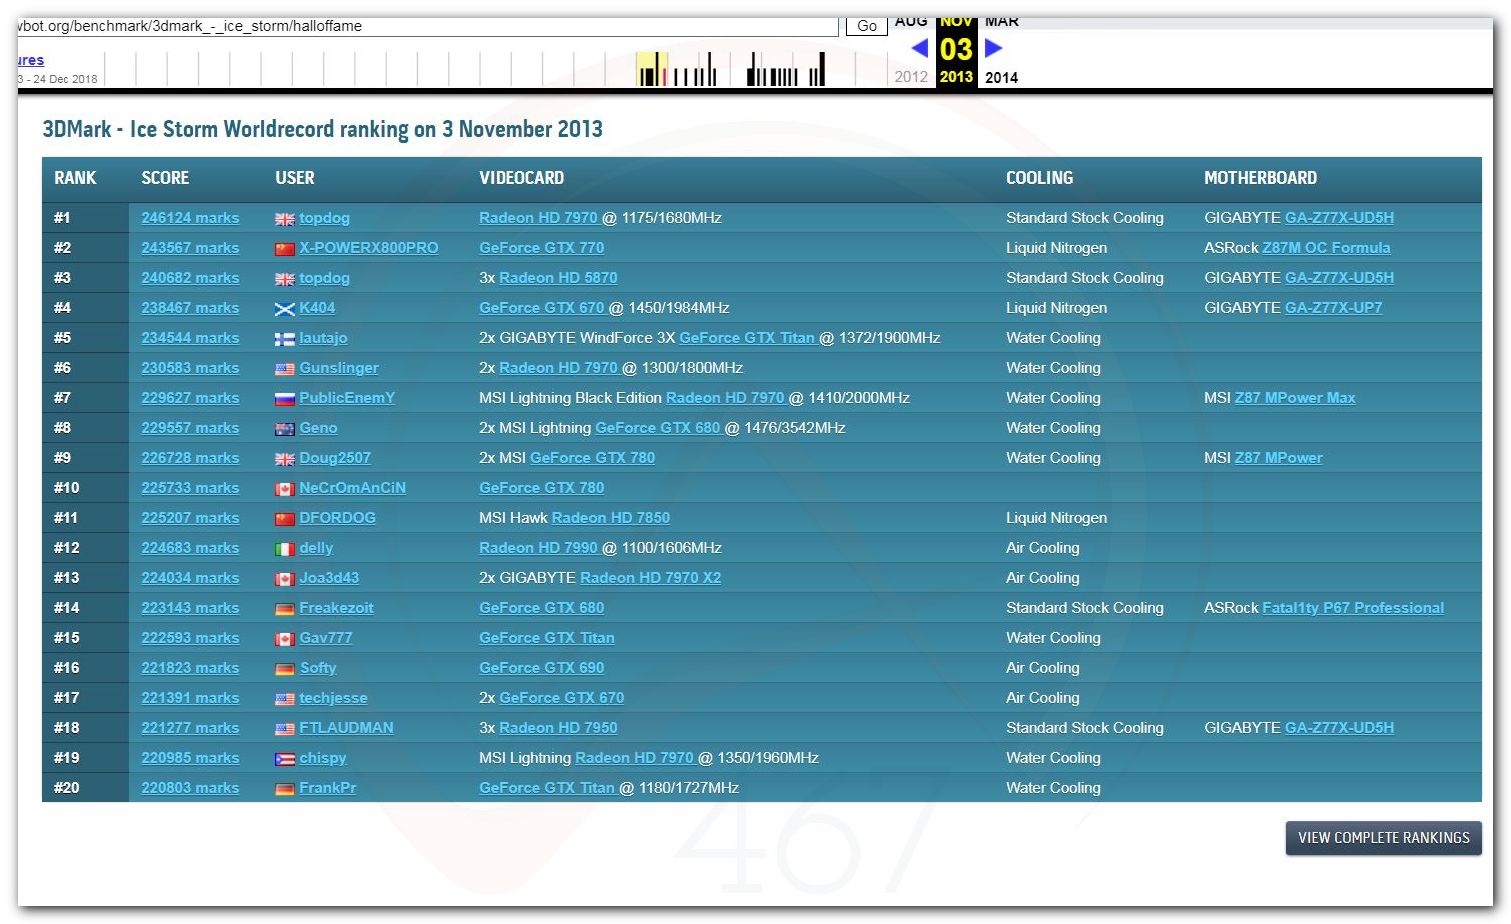Click the SCORE column header
This screenshot has width=1511, height=924.
coord(165,178)
